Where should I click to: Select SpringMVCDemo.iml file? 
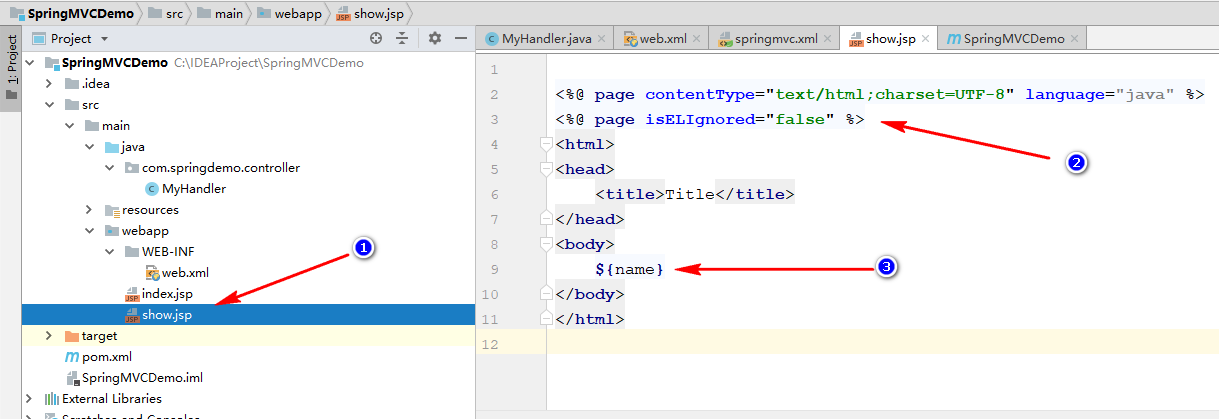click(142, 377)
